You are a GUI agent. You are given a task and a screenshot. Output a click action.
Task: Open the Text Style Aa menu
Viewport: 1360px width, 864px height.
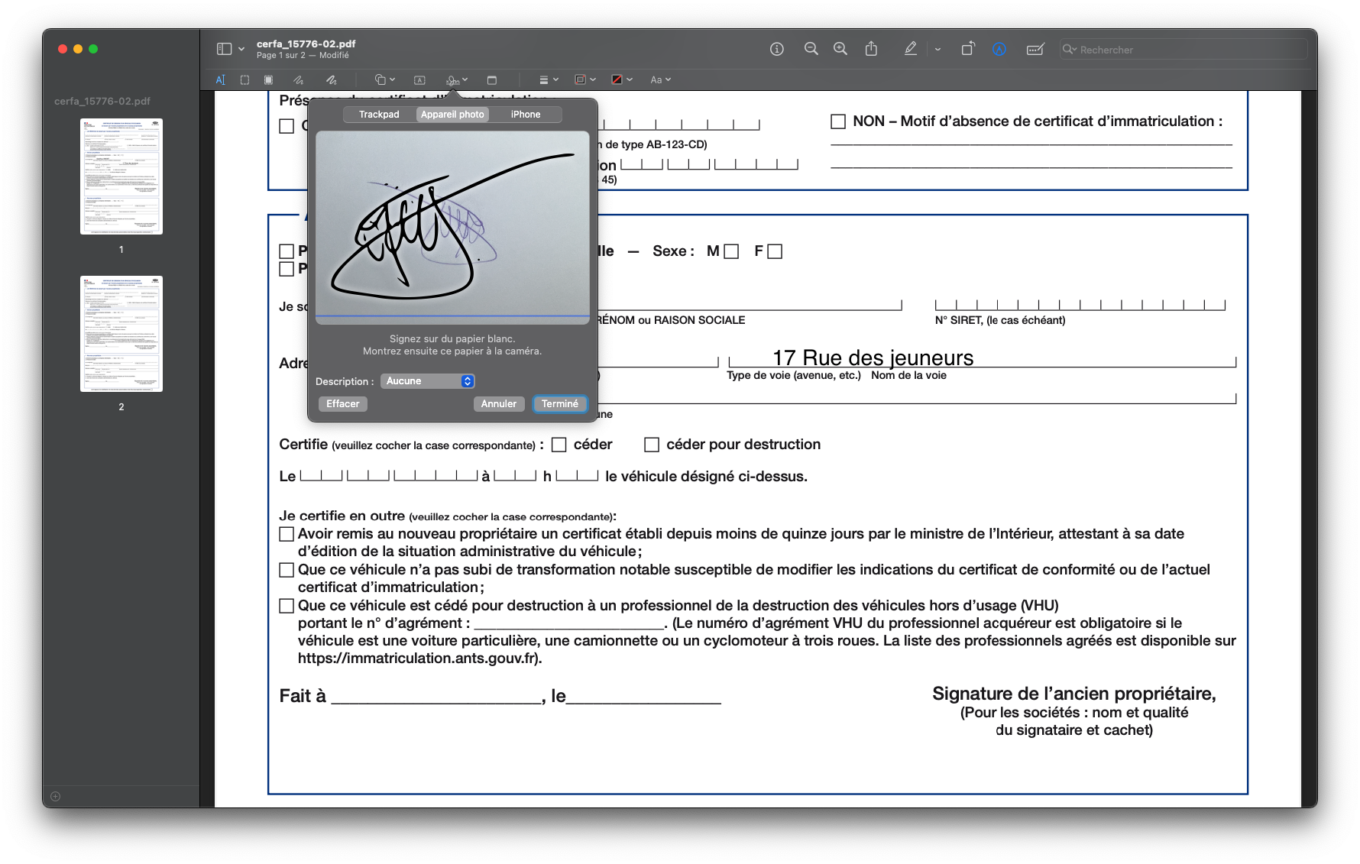[660, 79]
